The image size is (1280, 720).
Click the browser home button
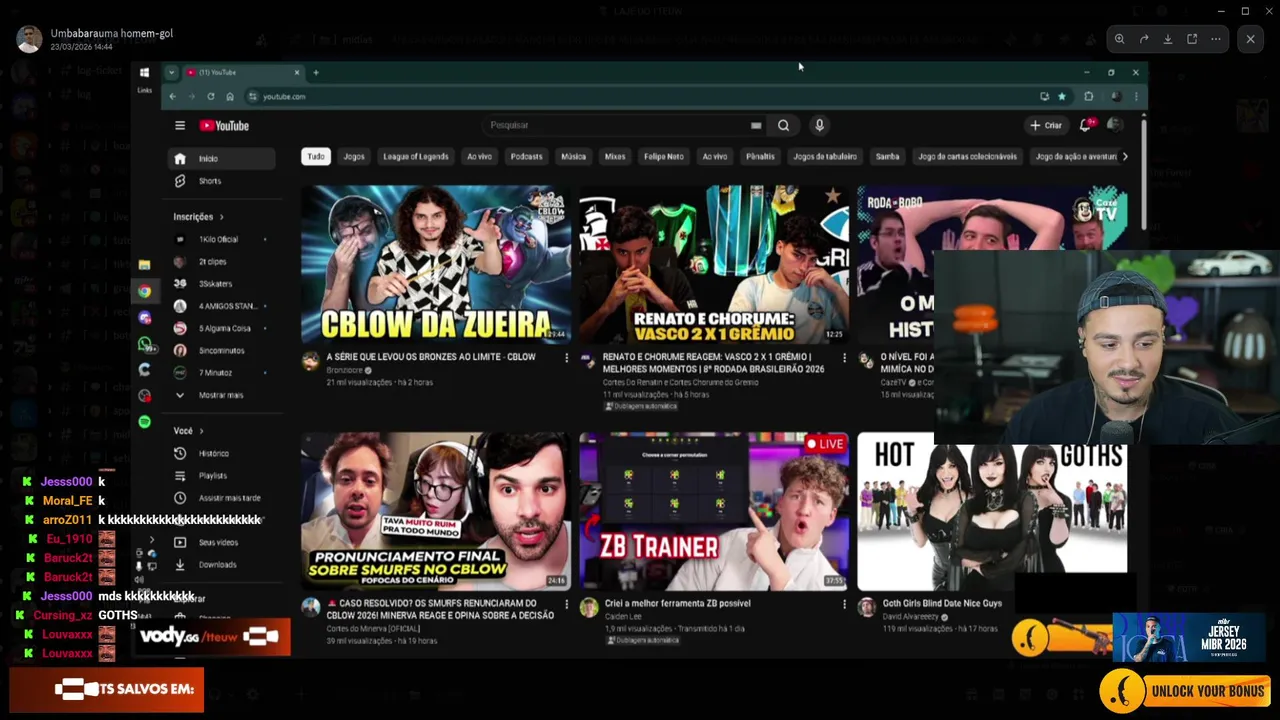pos(229,96)
